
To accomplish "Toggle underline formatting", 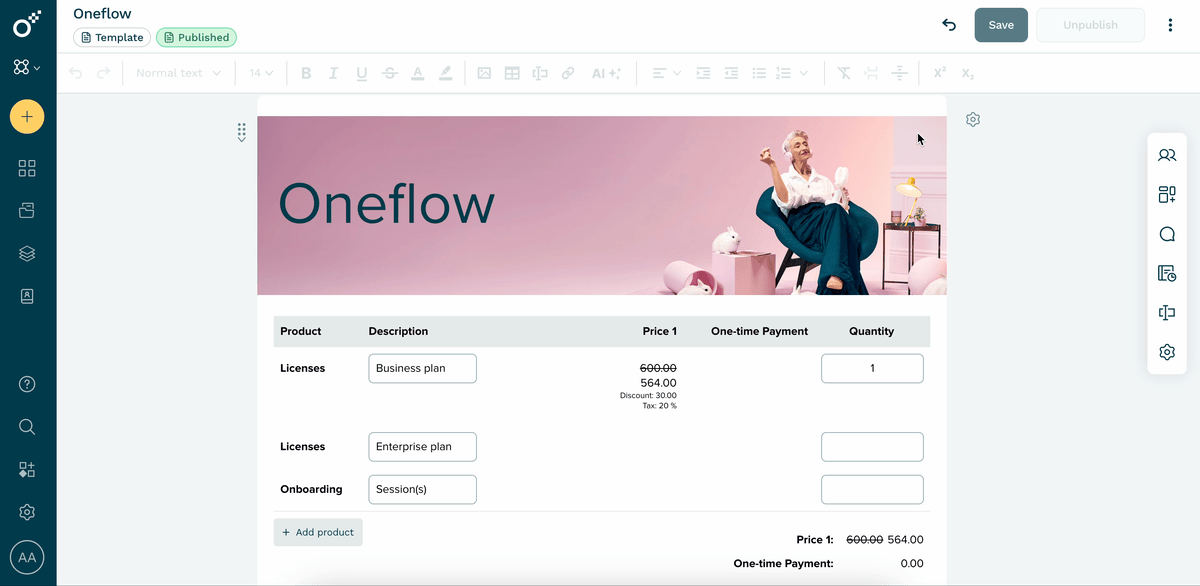I will pos(361,73).
